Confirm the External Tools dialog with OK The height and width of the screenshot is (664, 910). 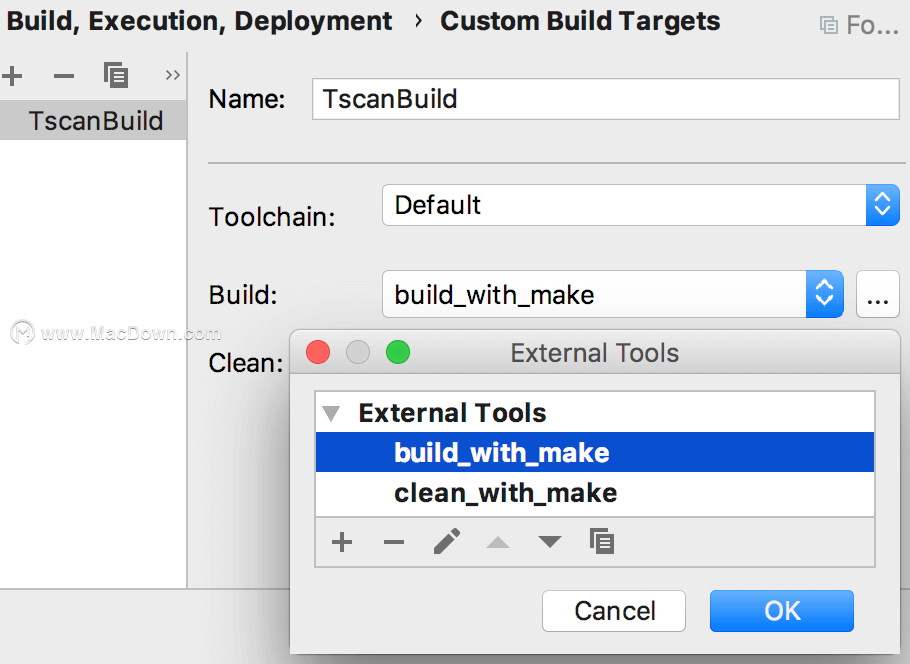(x=782, y=611)
